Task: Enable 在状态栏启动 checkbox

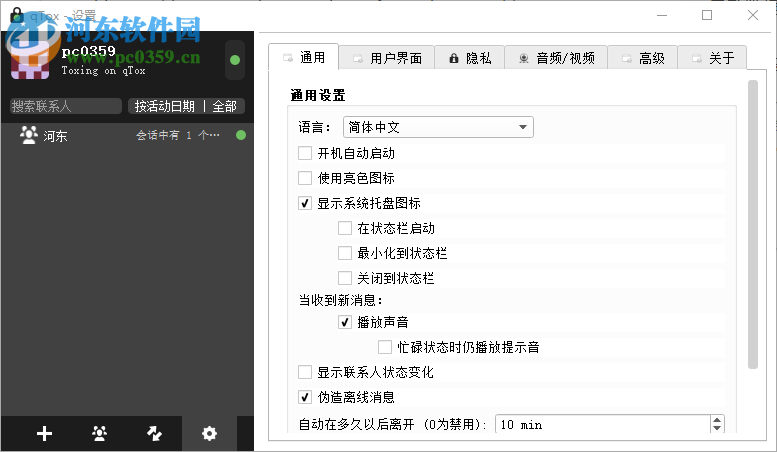Action: 345,228
